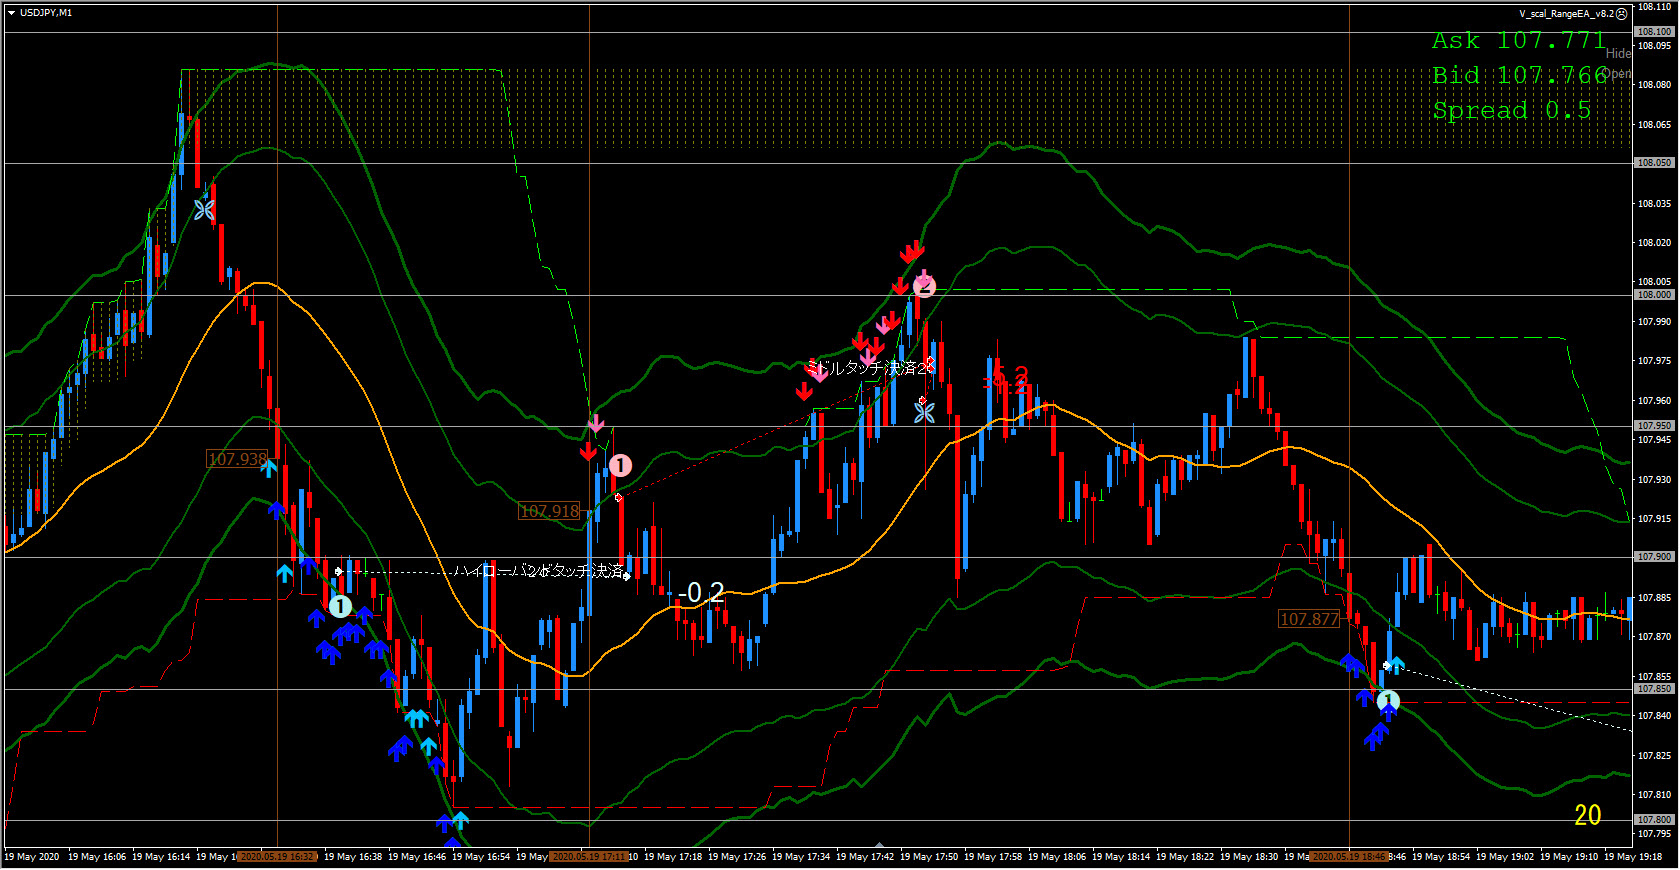
Task: Select the X close marker below ミドルタッチ決済2
Action: pyautogui.click(x=924, y=411)
